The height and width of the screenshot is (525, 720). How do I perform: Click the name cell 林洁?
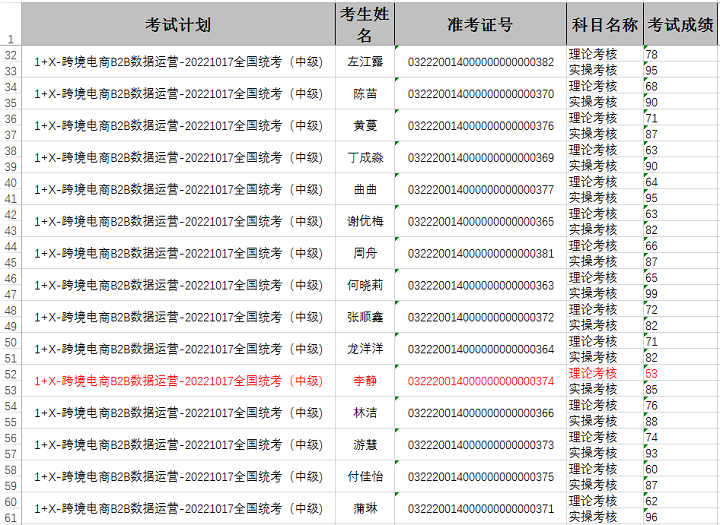click(365, 413)
